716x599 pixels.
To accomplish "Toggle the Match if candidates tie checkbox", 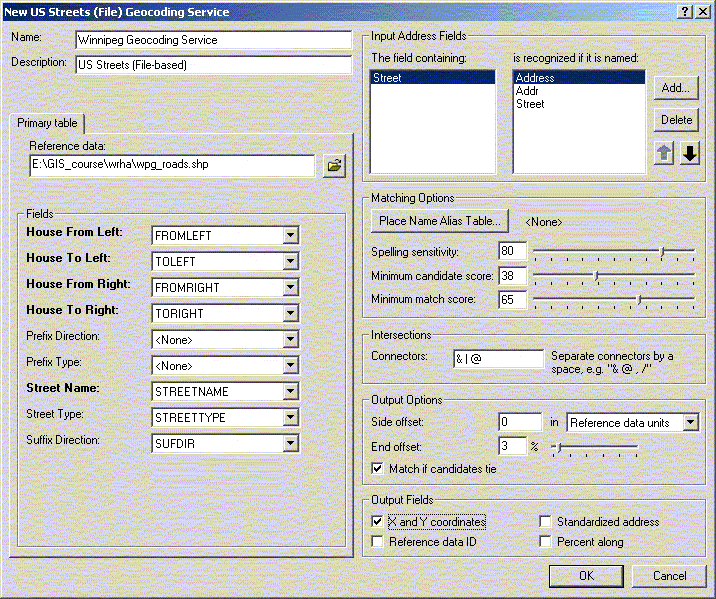I will [x=377, y=468].
